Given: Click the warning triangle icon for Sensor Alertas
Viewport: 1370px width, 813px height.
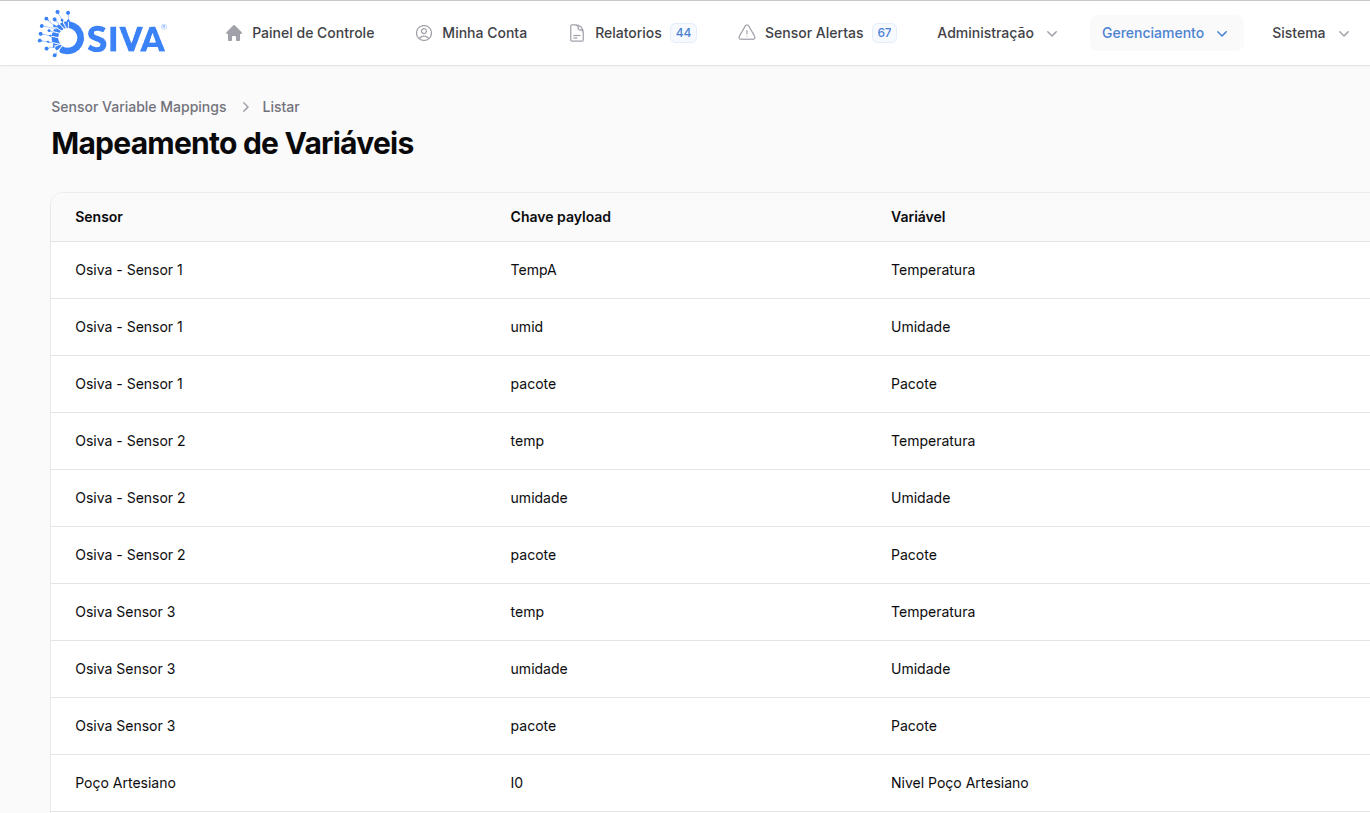Looking at the screenshot, I should pyautogui.click(x=747, y=33).
